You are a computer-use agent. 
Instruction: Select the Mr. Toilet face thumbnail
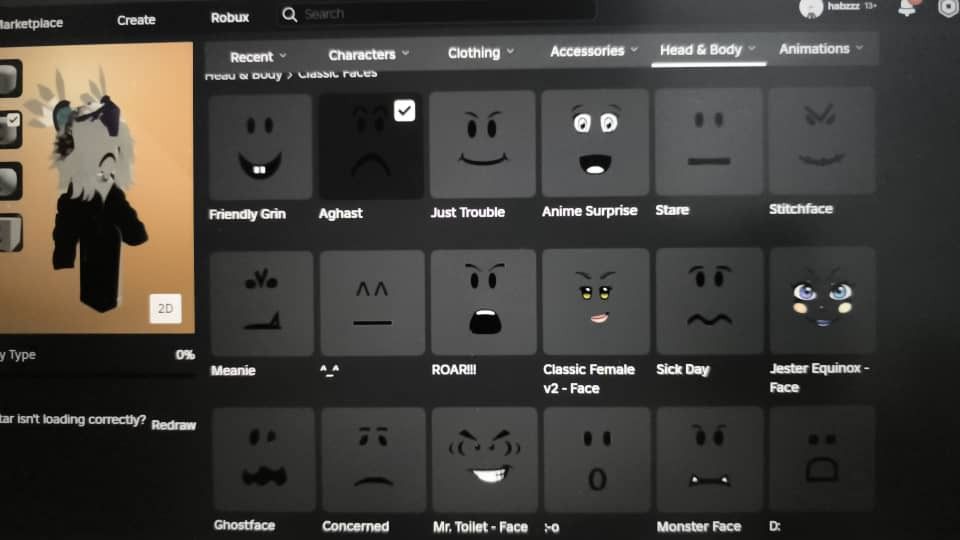(484, 460)
